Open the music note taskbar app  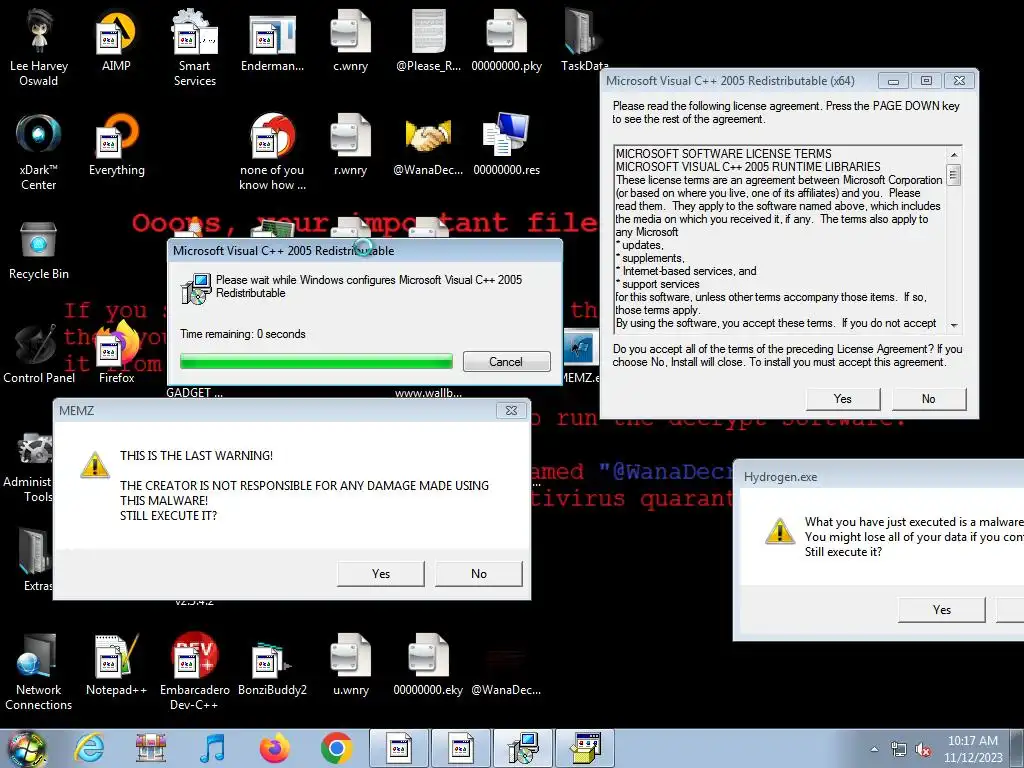click(212, 748)
